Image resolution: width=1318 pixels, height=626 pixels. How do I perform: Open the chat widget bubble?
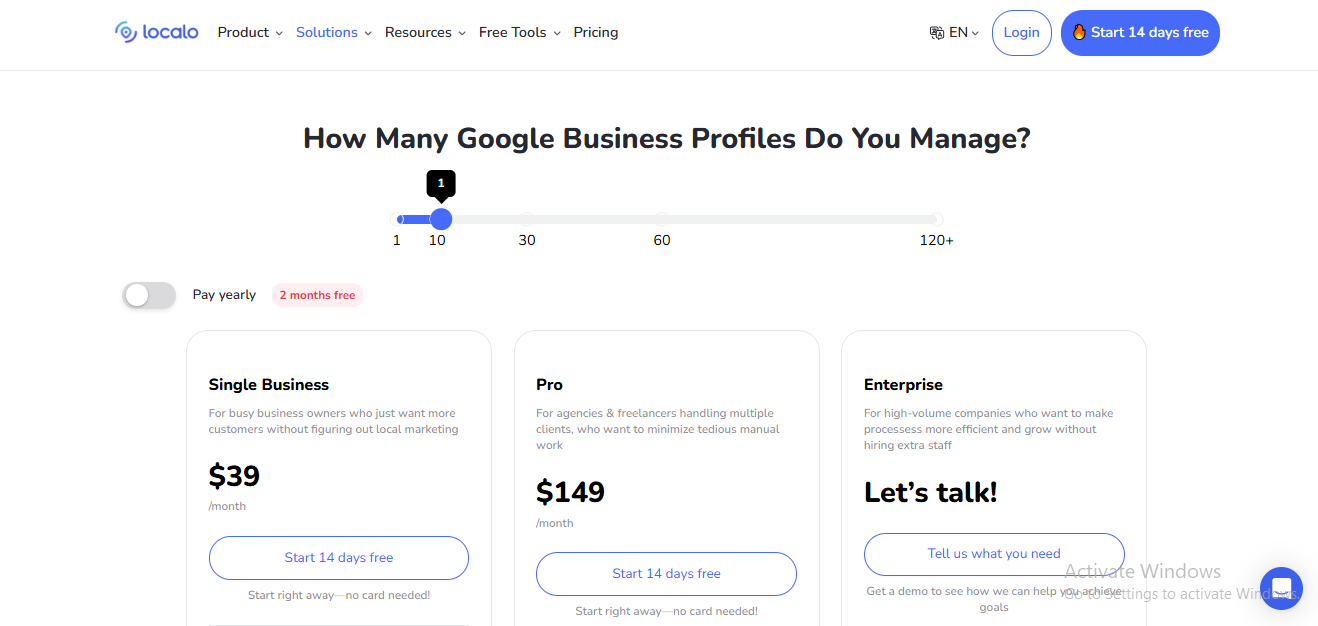(x=1281, y=589)
